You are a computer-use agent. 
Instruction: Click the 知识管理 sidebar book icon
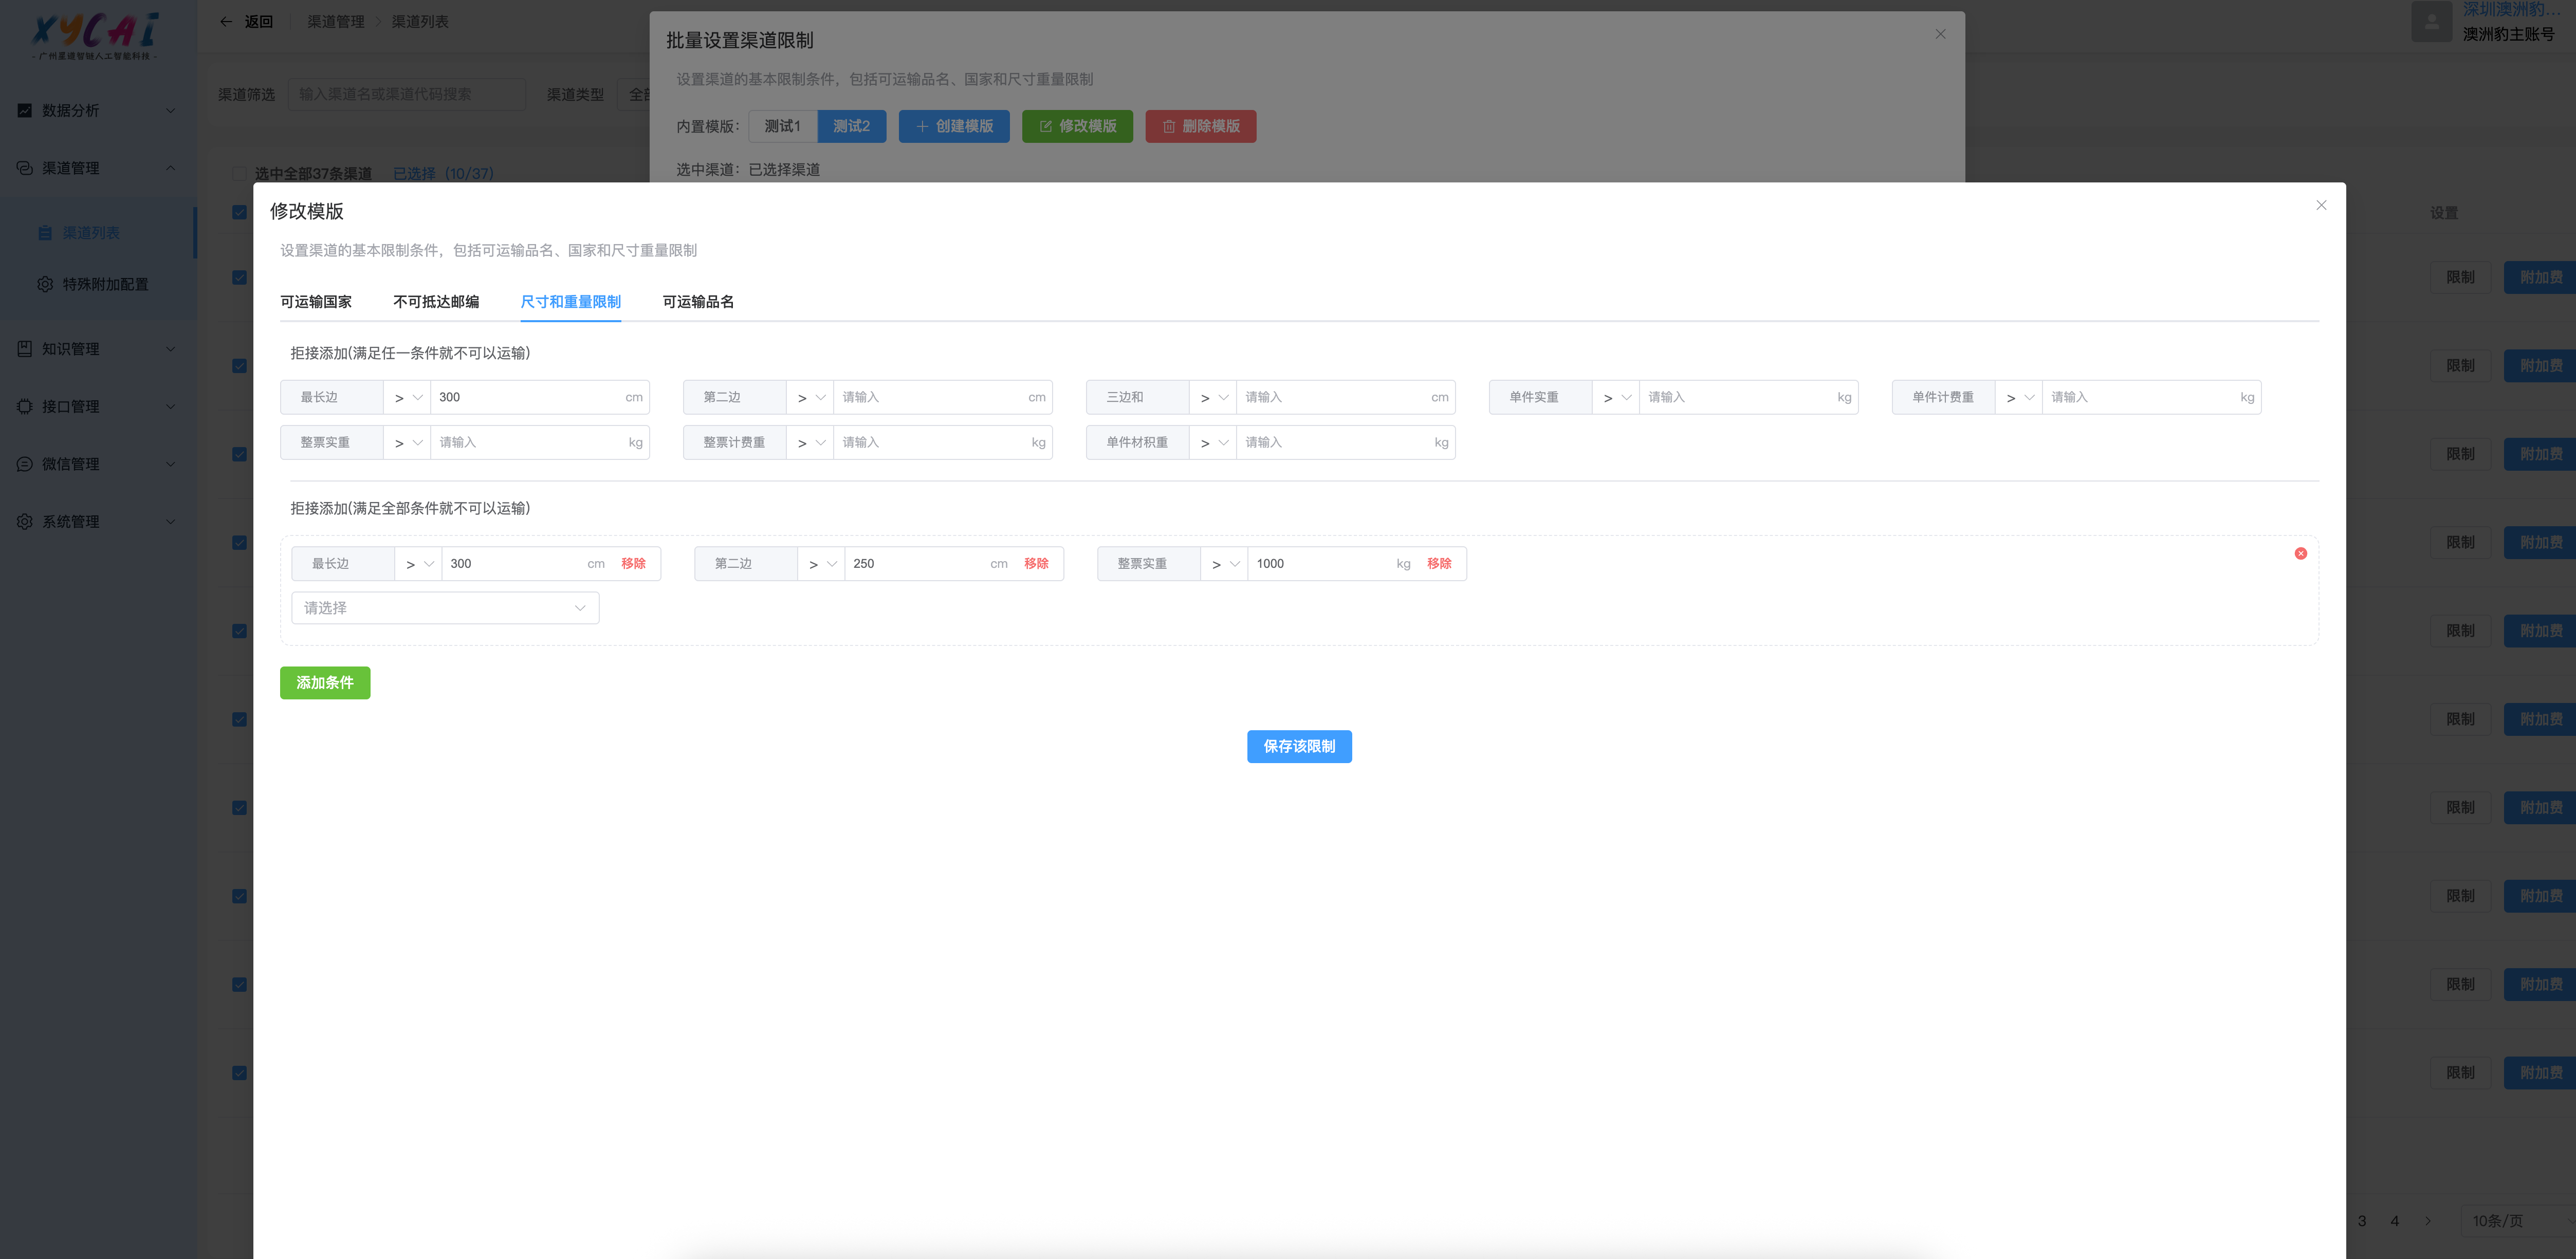click(25, 348)
